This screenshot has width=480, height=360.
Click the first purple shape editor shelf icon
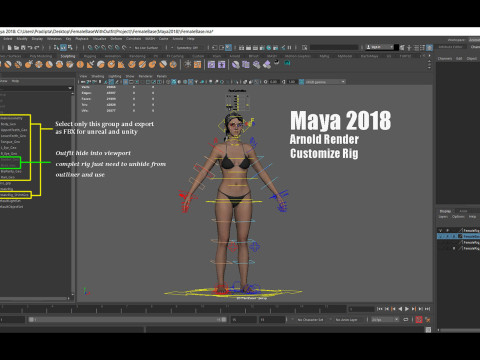click(211, 64)
